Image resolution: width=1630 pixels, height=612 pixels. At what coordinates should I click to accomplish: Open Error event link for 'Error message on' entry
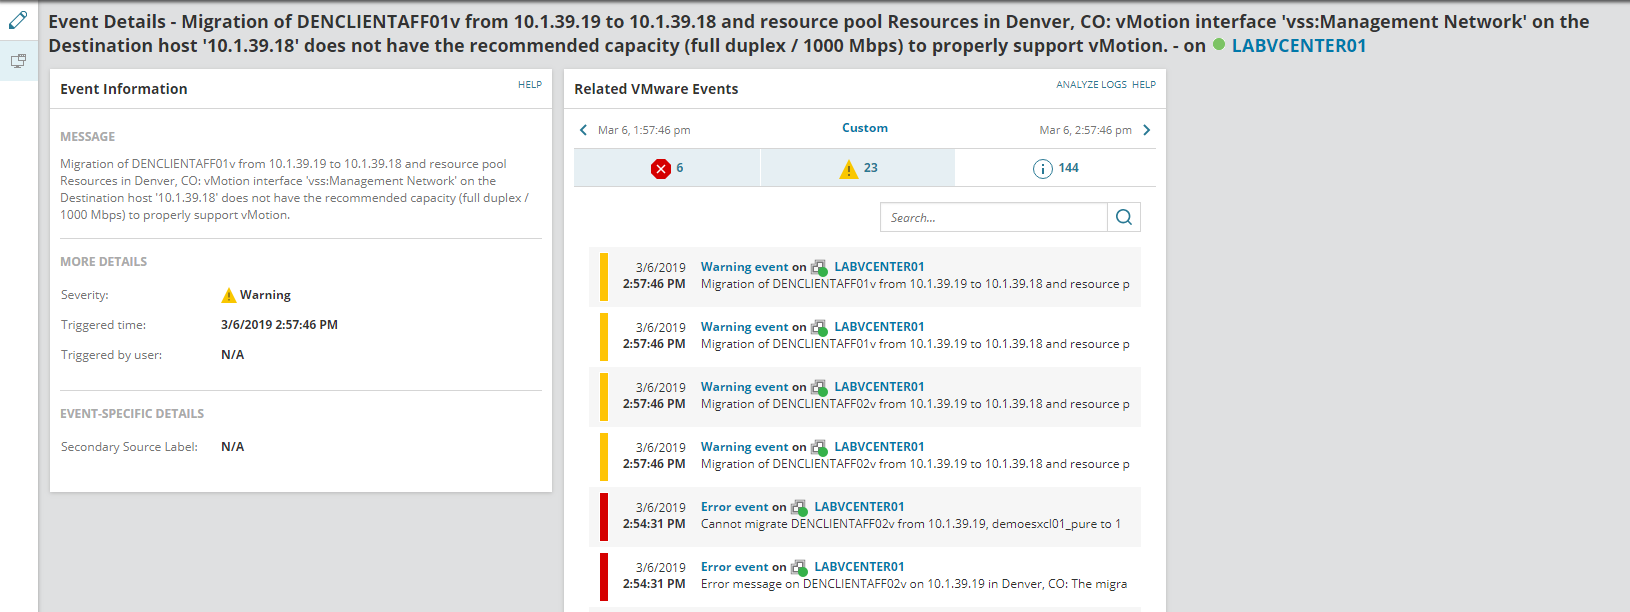coord(735,567)
